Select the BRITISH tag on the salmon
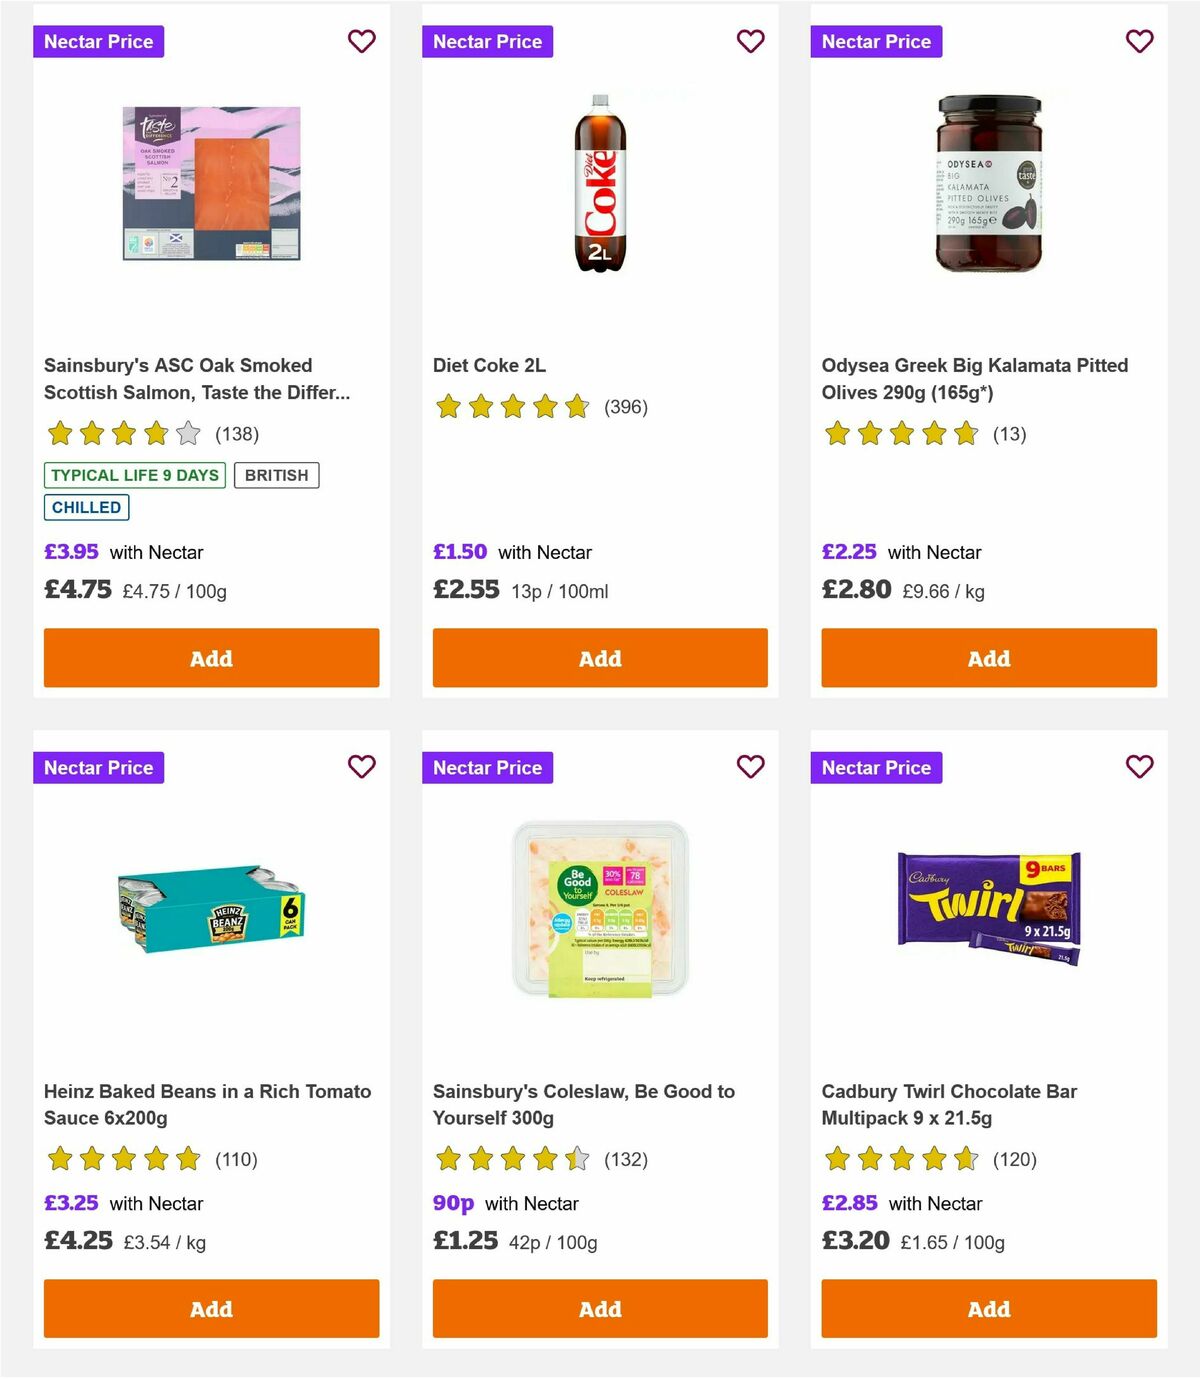 pyautogui.click(x=277, y=475)
